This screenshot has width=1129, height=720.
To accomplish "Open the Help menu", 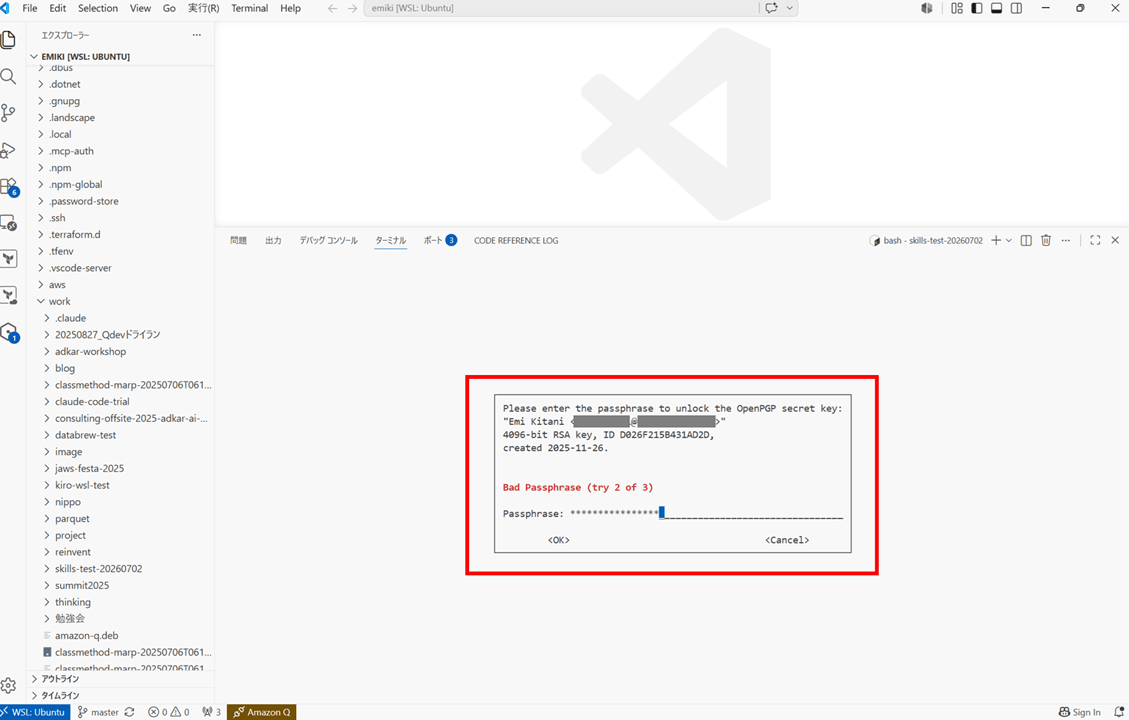I will click(290, 9).
